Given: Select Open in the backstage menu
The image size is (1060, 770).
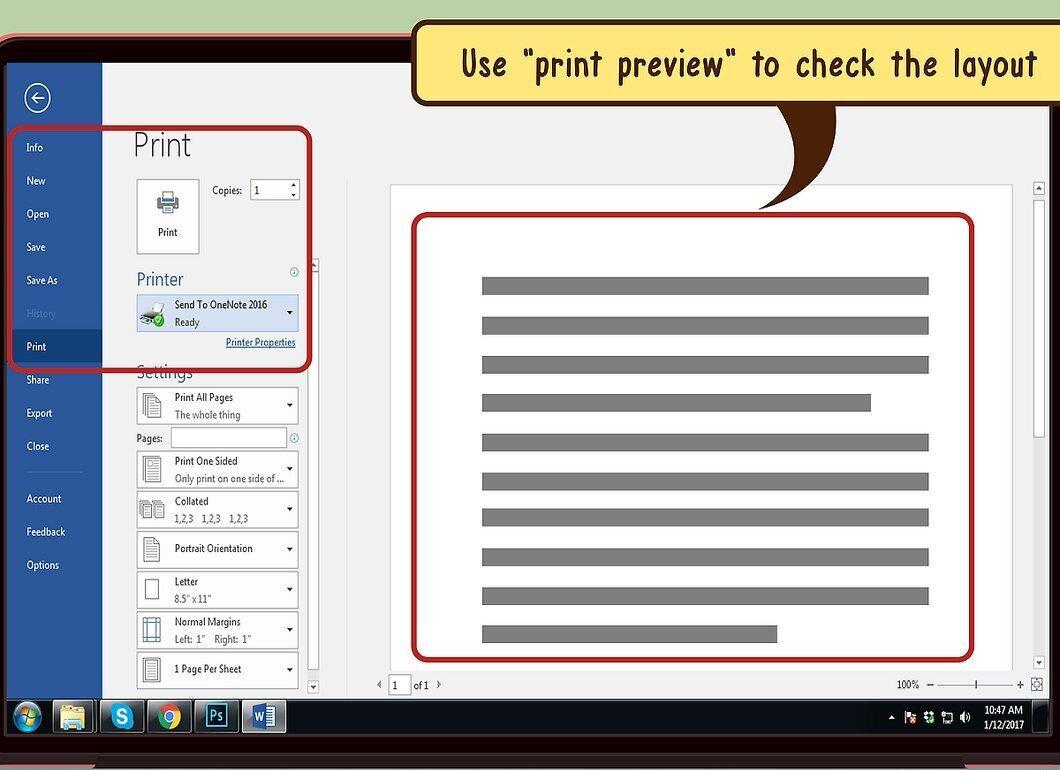Looking at the screenshot, I should [38, 214].
